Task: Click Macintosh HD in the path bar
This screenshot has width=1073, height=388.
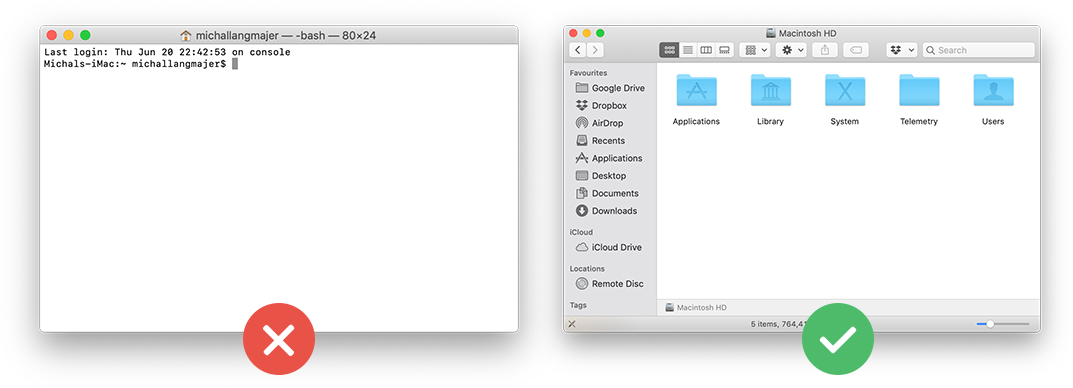Action: (x=696, y=308)
